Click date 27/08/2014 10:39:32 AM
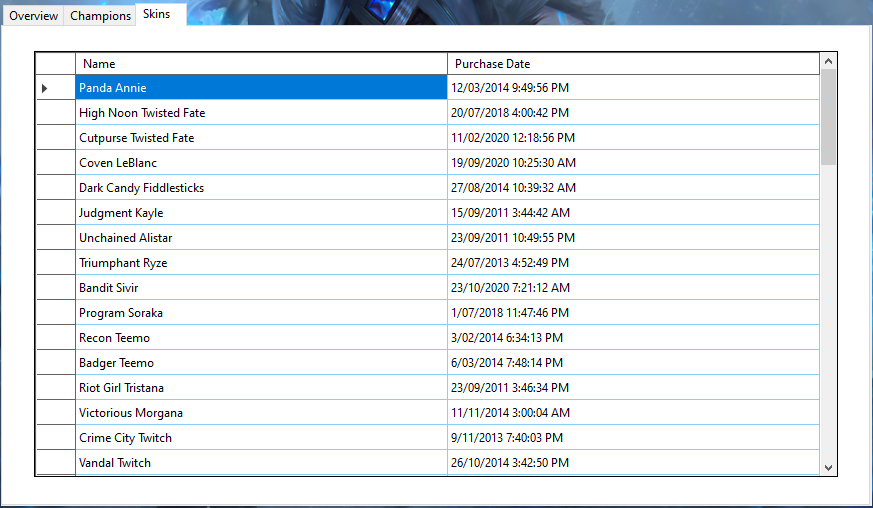Viewport: 873px width, 508px height. pos(633,188)
